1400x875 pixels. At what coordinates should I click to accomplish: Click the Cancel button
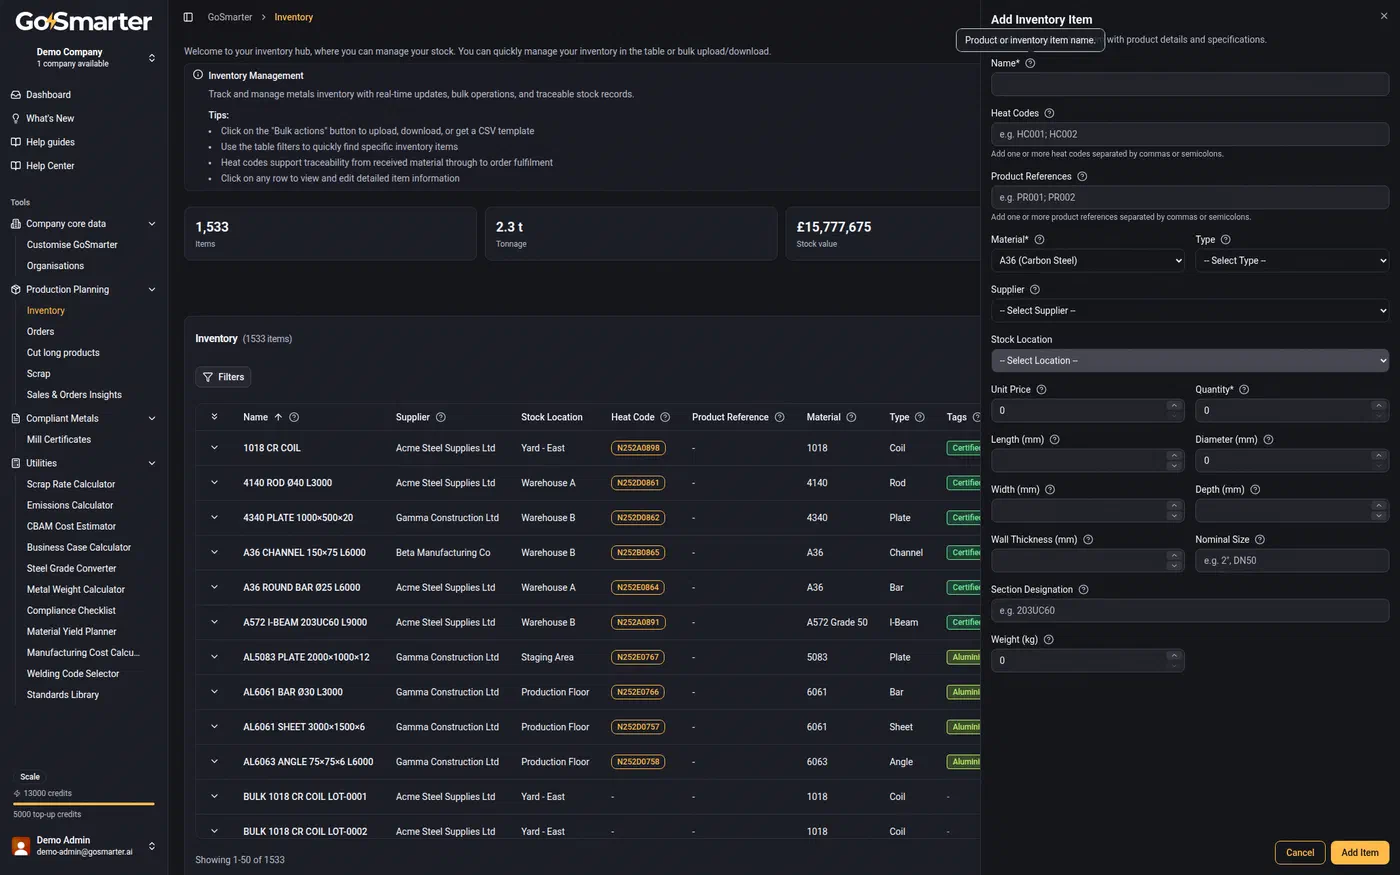point(1300,852)
